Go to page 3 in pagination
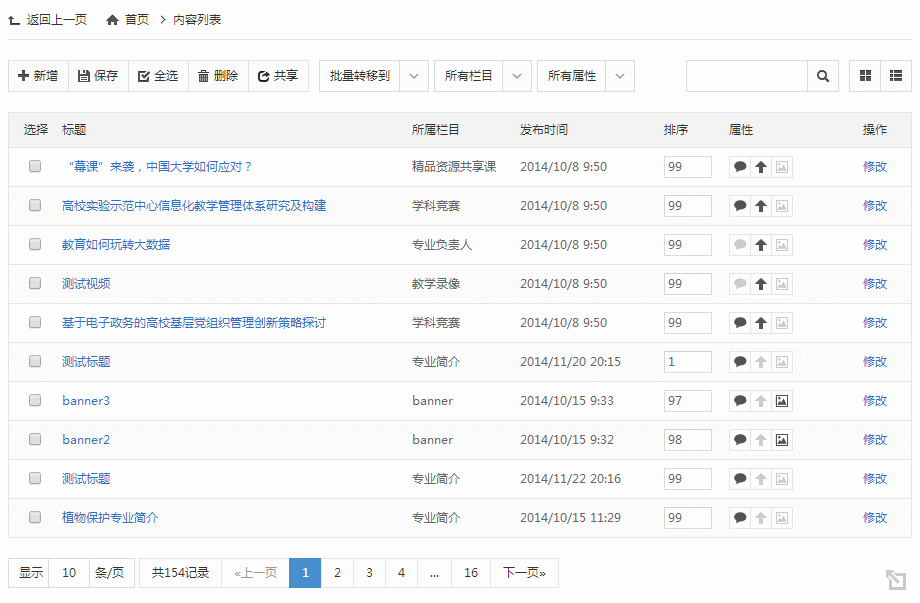 tap(369, 573)
